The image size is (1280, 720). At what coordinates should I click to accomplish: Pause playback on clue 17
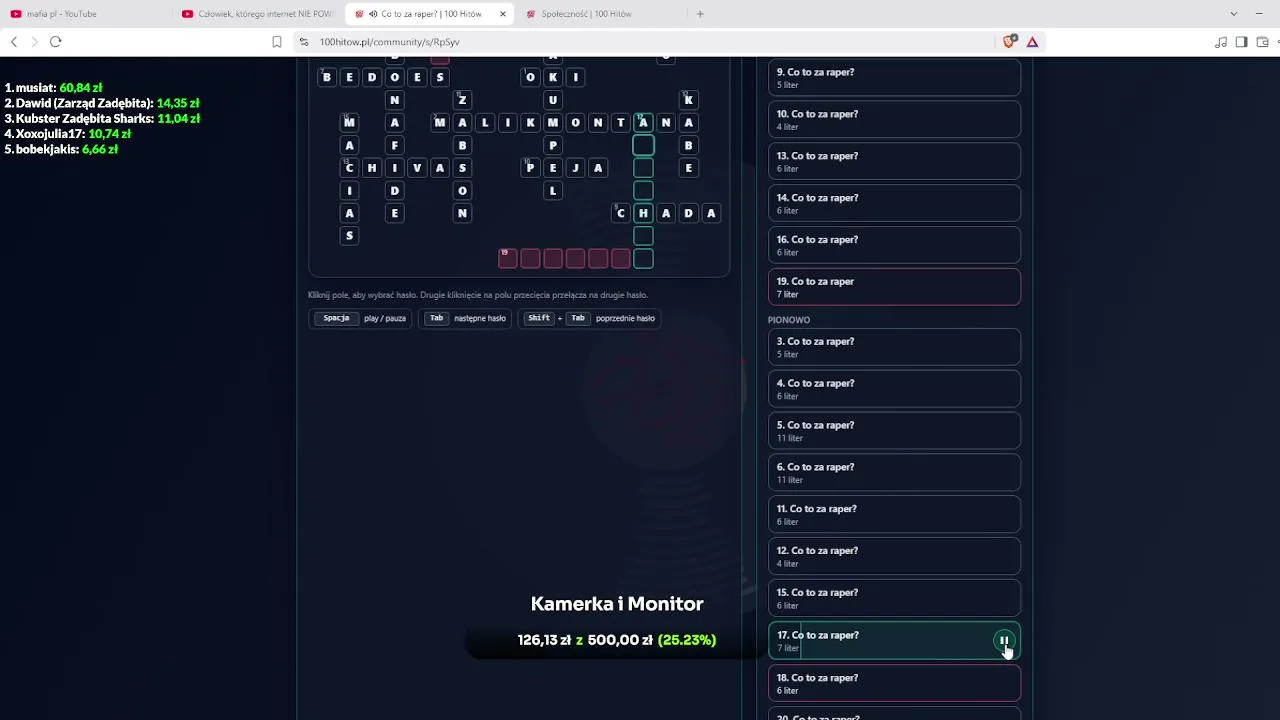coord(1003,641)
